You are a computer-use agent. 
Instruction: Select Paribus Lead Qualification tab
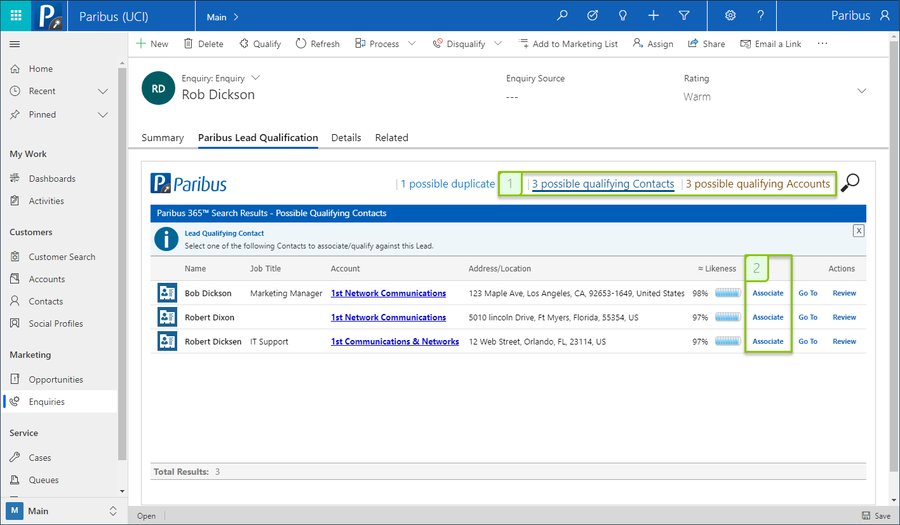click(258, 138)
